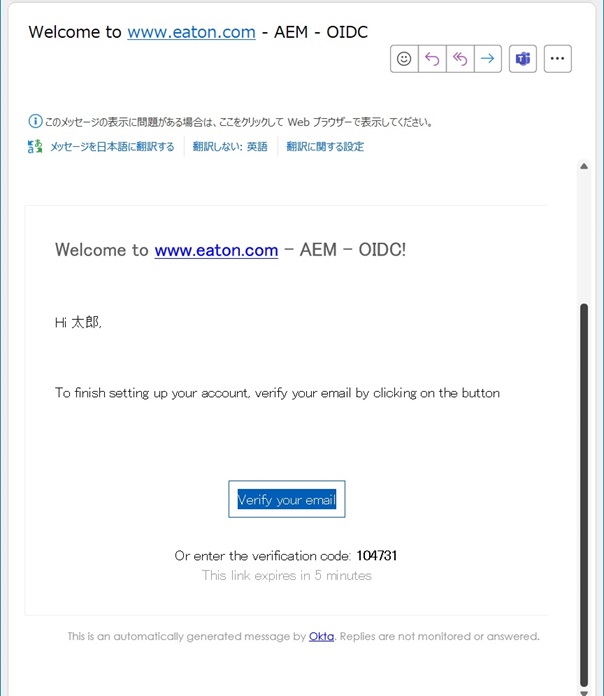Viewport: 604px width, 696px height.
Task: Open the Okta link in footer
Action: (321, 636)
